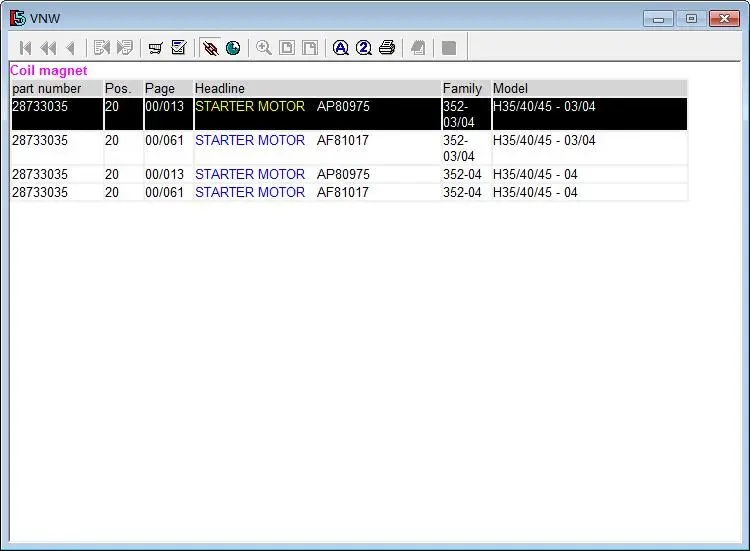Click page 00/061 in the second row
The image size is (750, 551).
tap(165, 140)
